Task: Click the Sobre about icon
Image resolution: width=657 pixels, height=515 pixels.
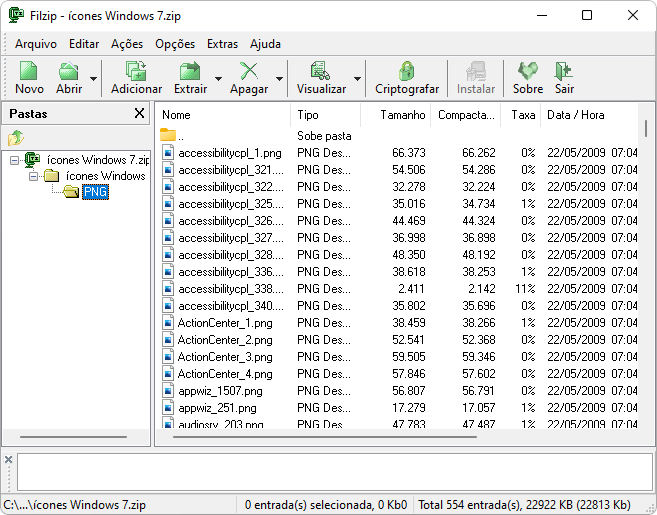Action: point(528,70)
